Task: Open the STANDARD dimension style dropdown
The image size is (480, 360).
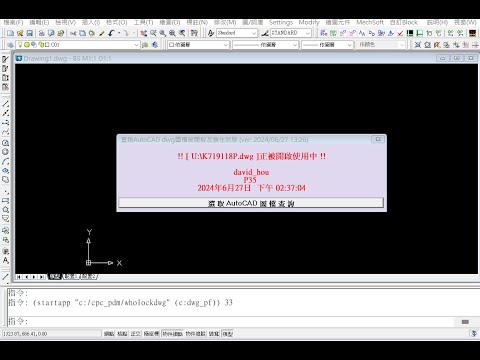Action: pyautogui.click(x=308, y=33)
